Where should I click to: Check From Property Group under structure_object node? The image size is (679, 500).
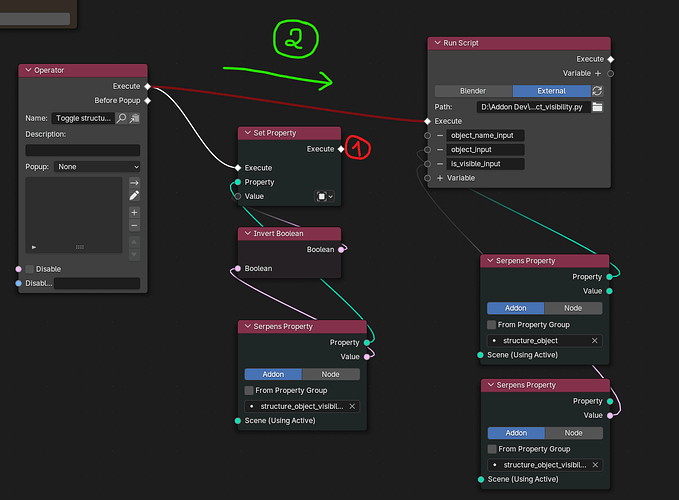pos(492,324)
